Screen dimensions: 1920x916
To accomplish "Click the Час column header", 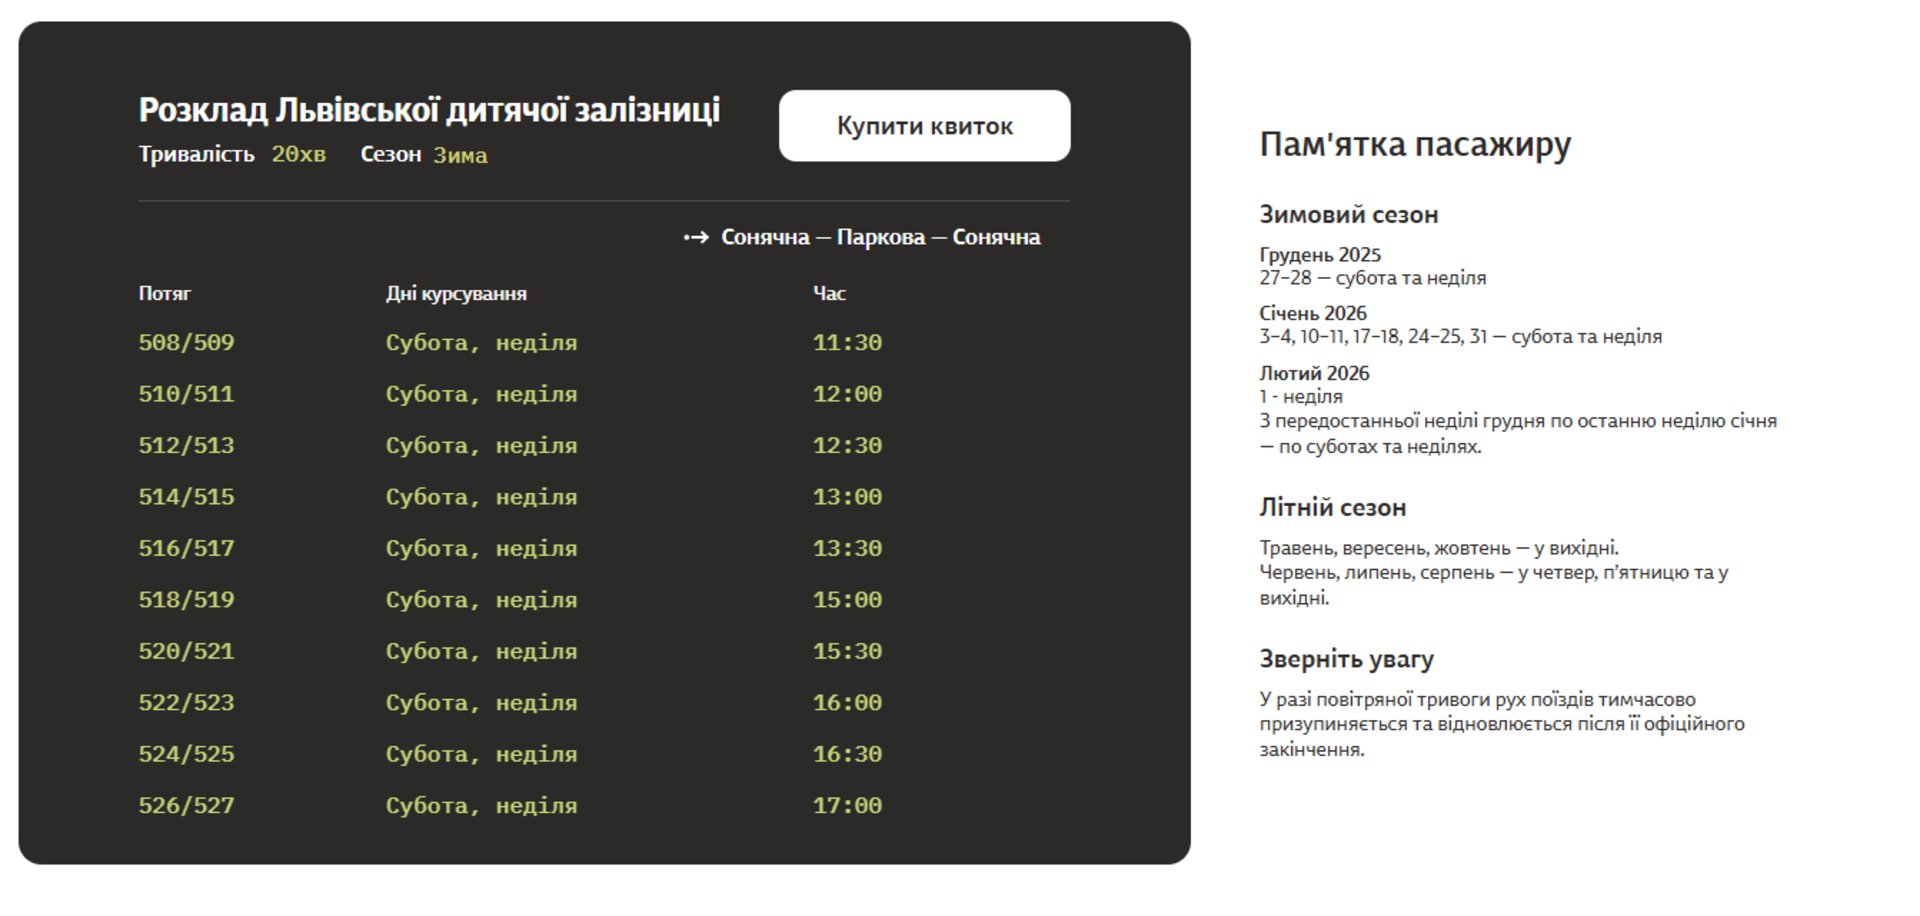I will click(829, 294).
